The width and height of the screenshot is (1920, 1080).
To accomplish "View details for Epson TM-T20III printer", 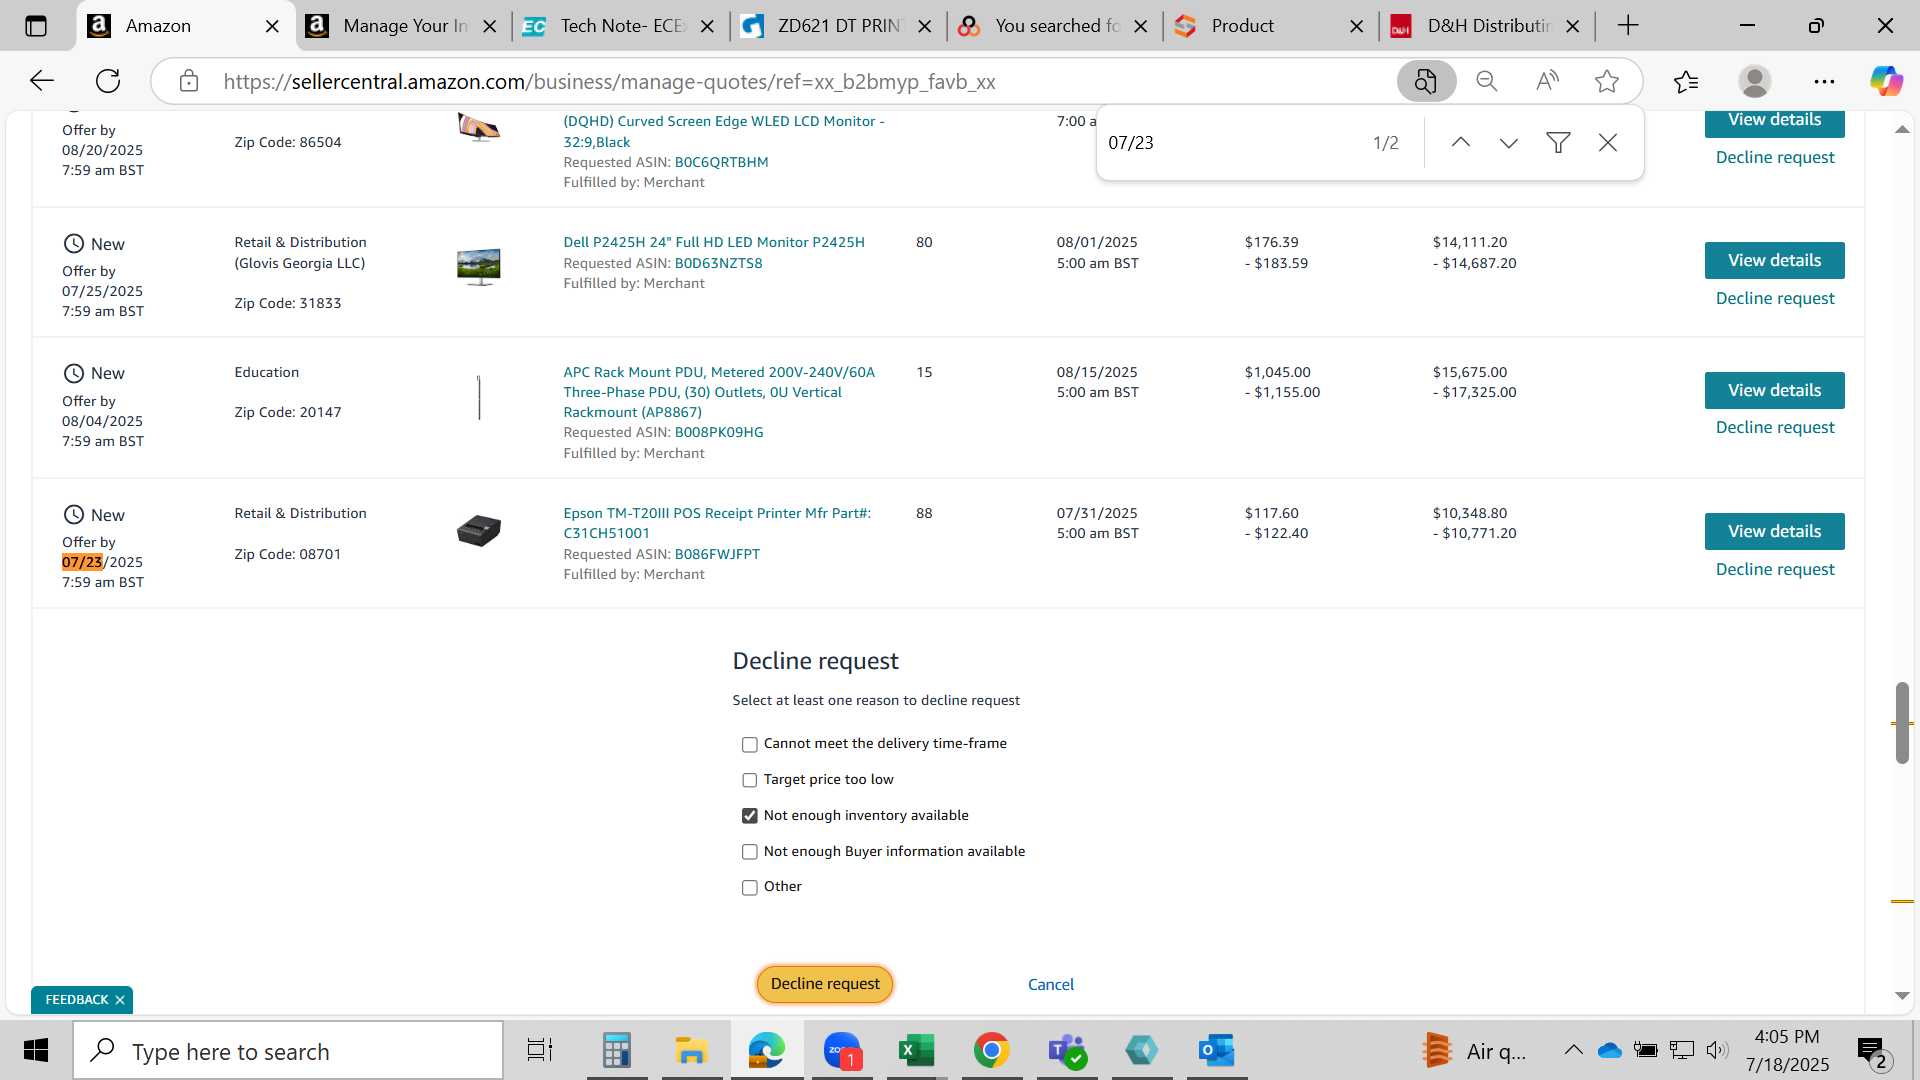I will click(1774, 532).
